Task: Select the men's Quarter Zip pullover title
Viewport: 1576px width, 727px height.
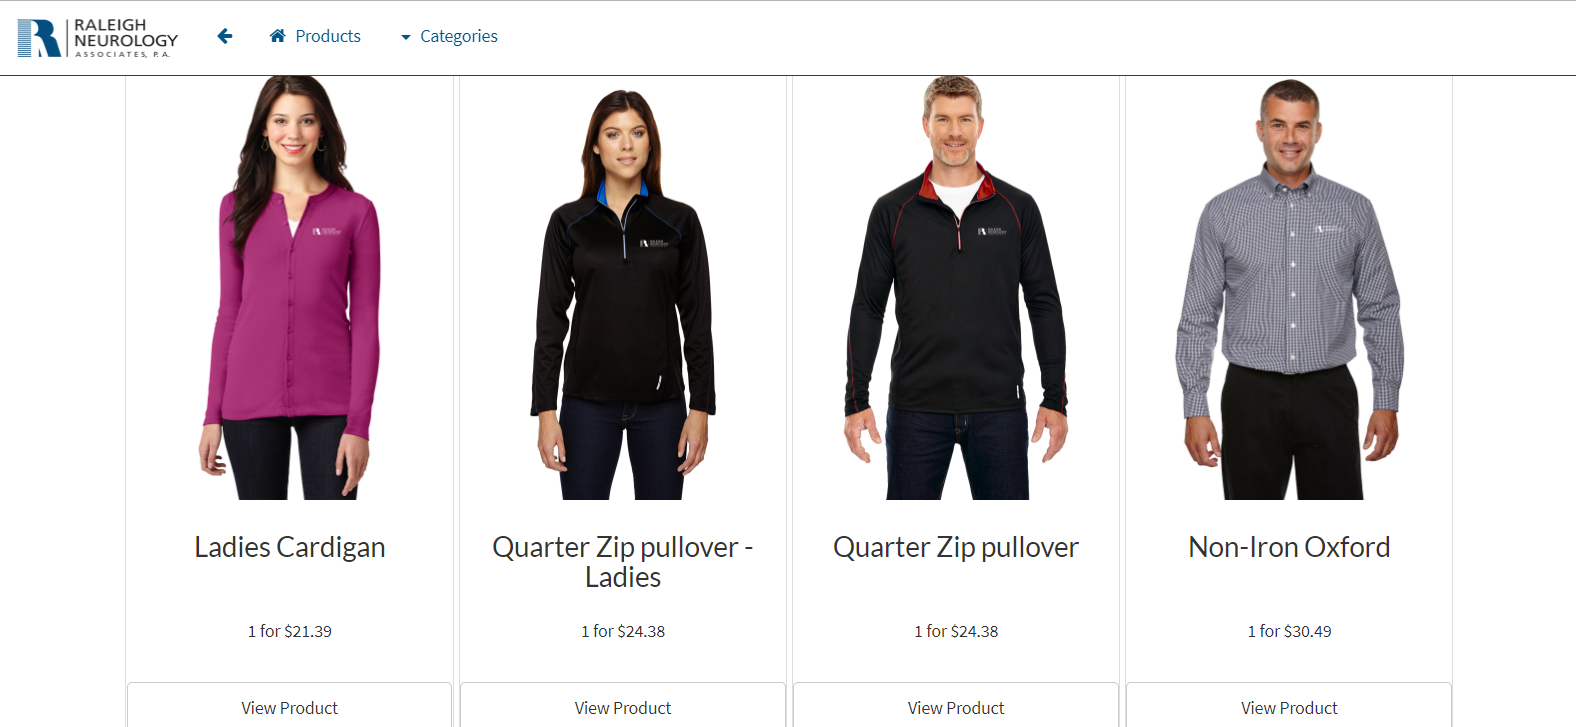Action: 956,547
